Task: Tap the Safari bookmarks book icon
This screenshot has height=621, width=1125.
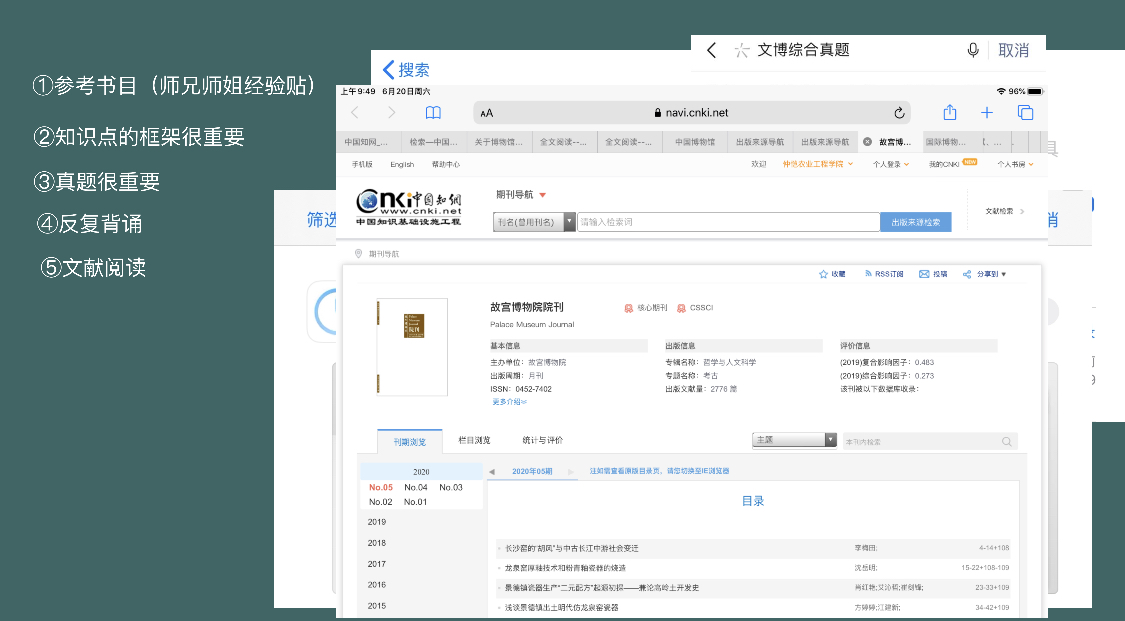Action: [x=433, y=113]
